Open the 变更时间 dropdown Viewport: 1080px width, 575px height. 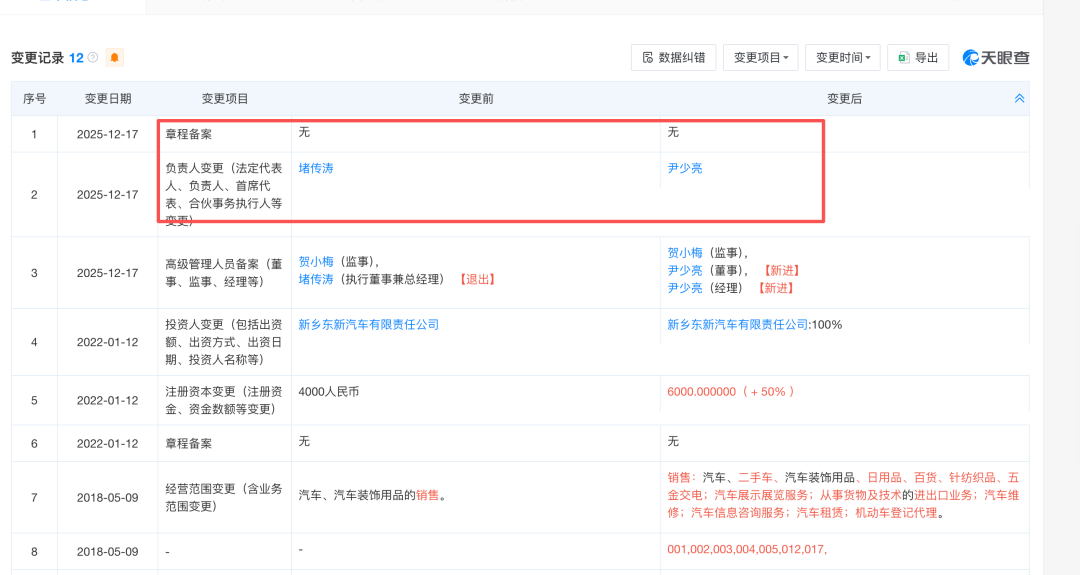click(842, 58)
